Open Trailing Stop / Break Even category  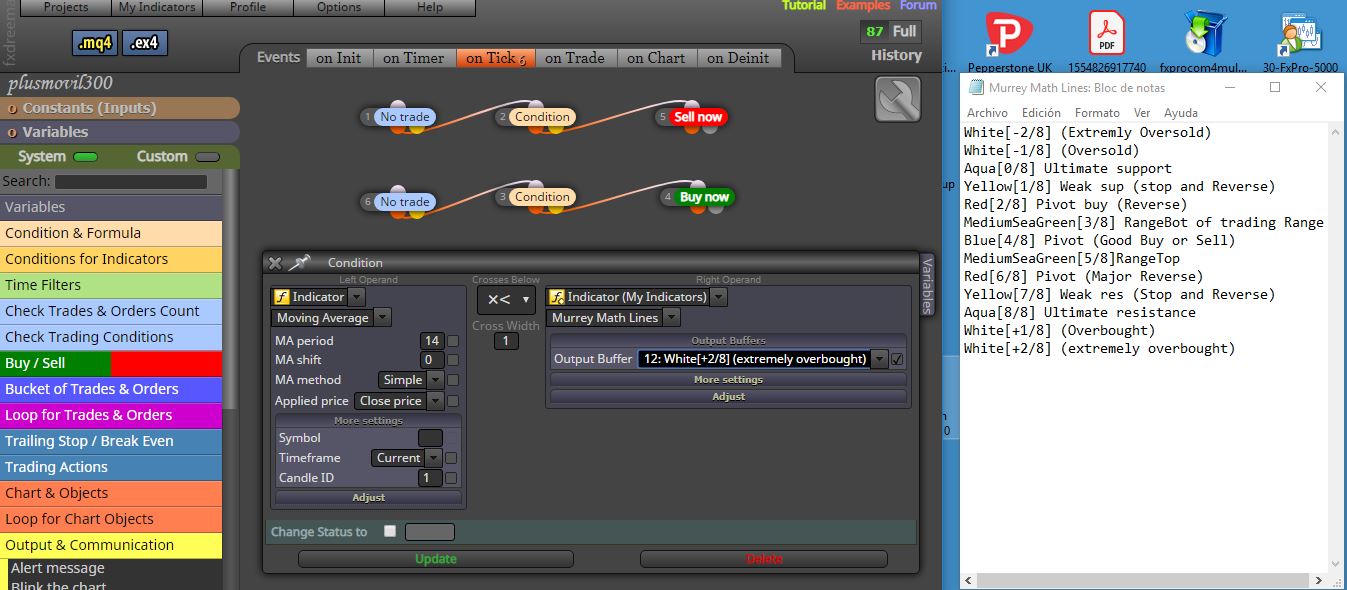pos(111,441)
